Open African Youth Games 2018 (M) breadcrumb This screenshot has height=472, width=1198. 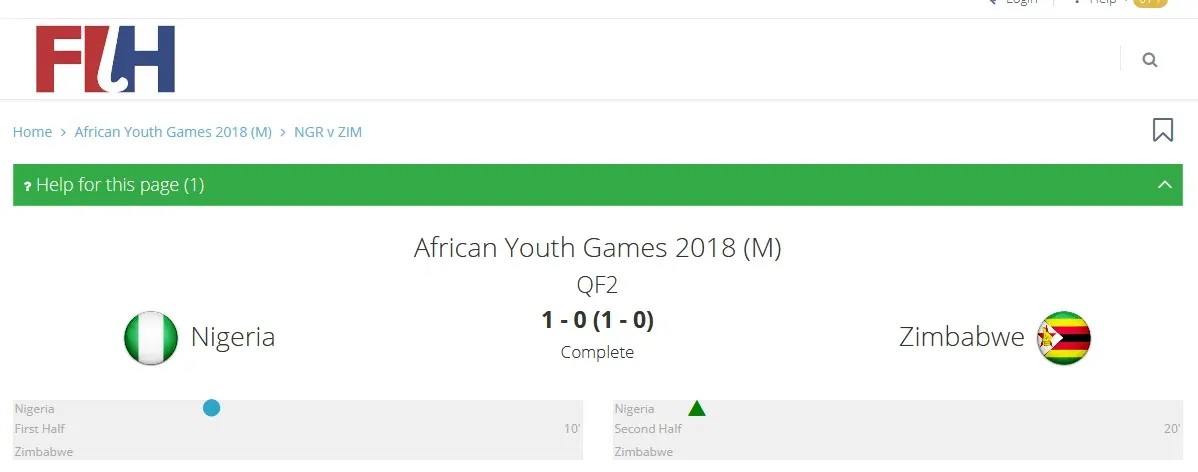tap(173, 132)
